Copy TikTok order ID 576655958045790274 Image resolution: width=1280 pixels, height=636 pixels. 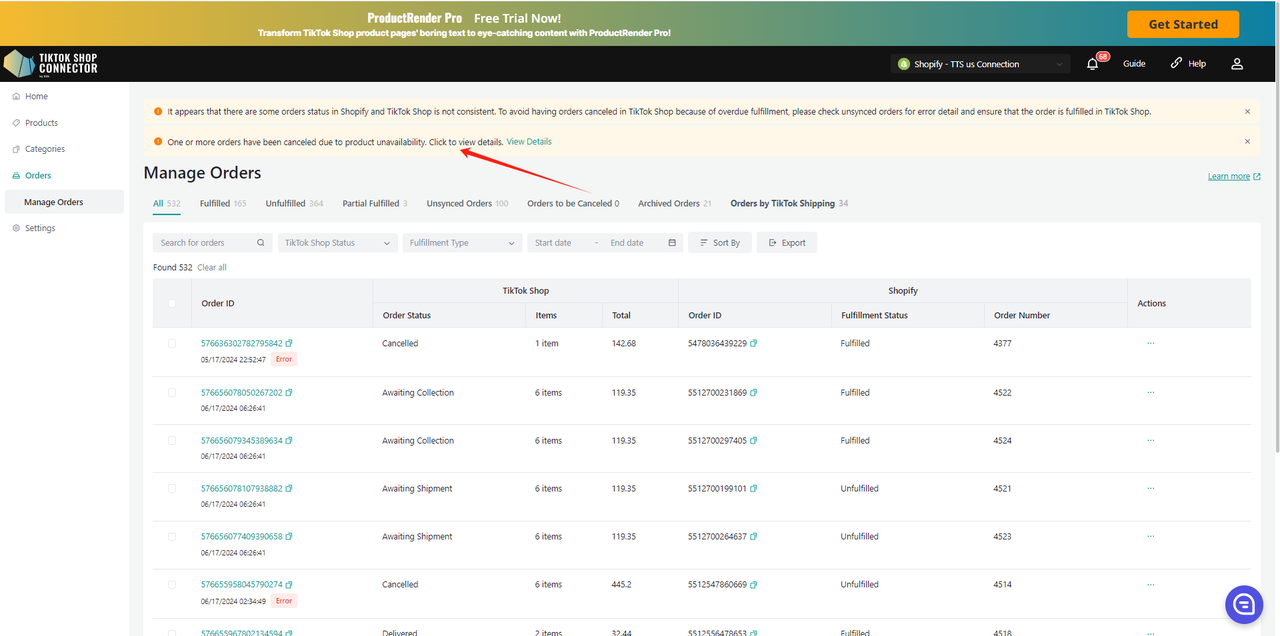click(x=289, y=585)
